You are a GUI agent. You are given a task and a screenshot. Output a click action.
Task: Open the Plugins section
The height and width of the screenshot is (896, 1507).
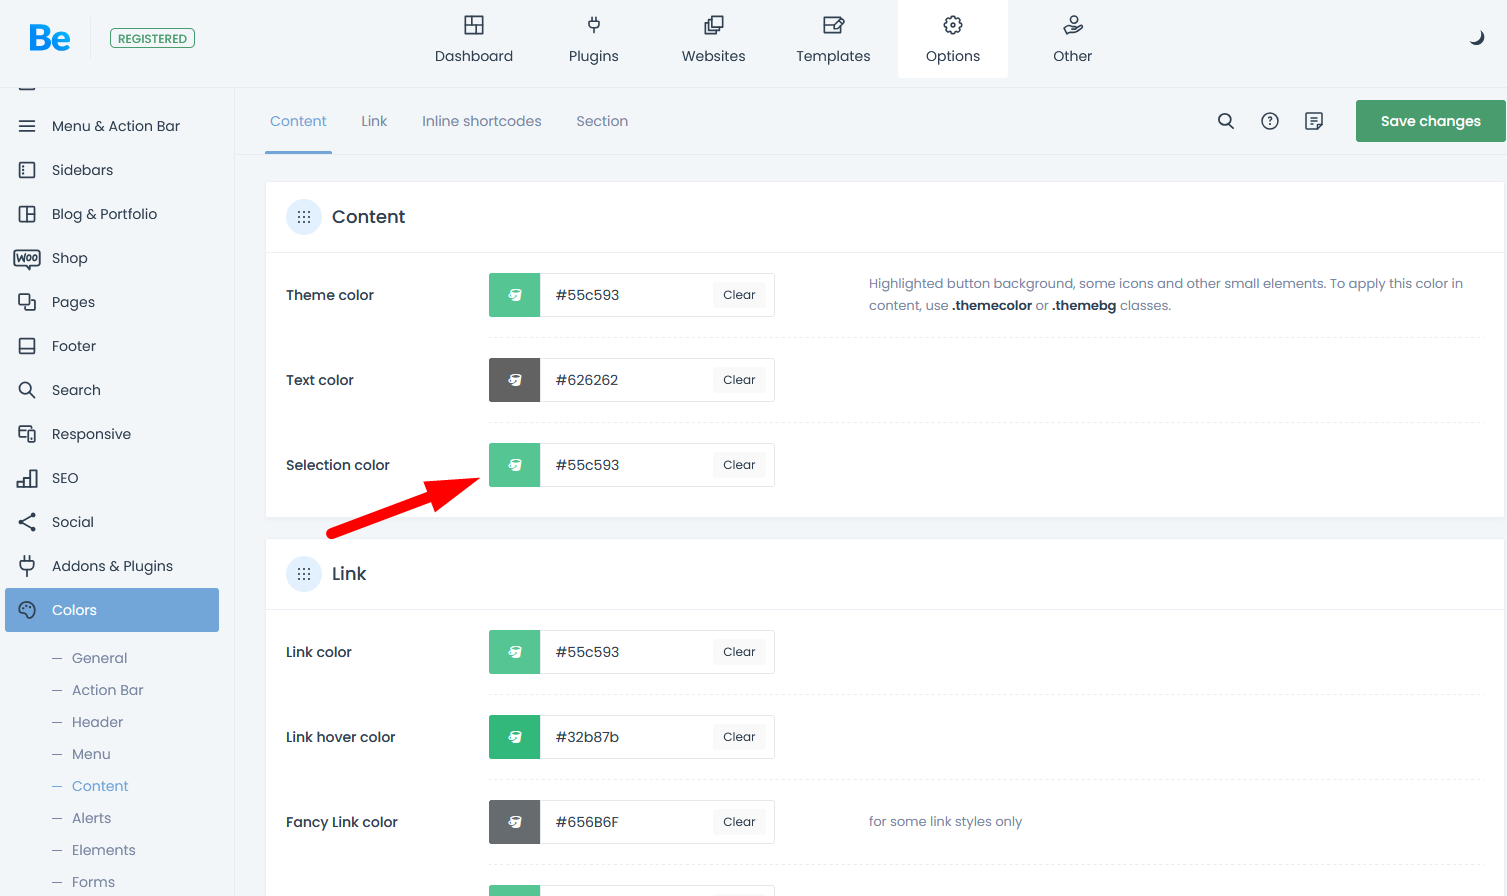594,39
